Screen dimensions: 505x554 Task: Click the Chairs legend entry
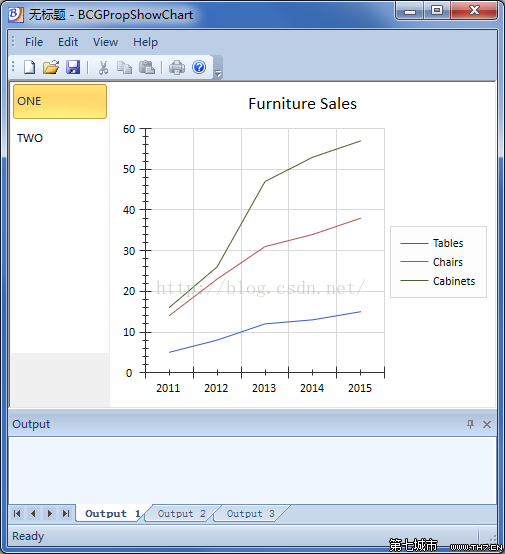(x=431, y=262)
